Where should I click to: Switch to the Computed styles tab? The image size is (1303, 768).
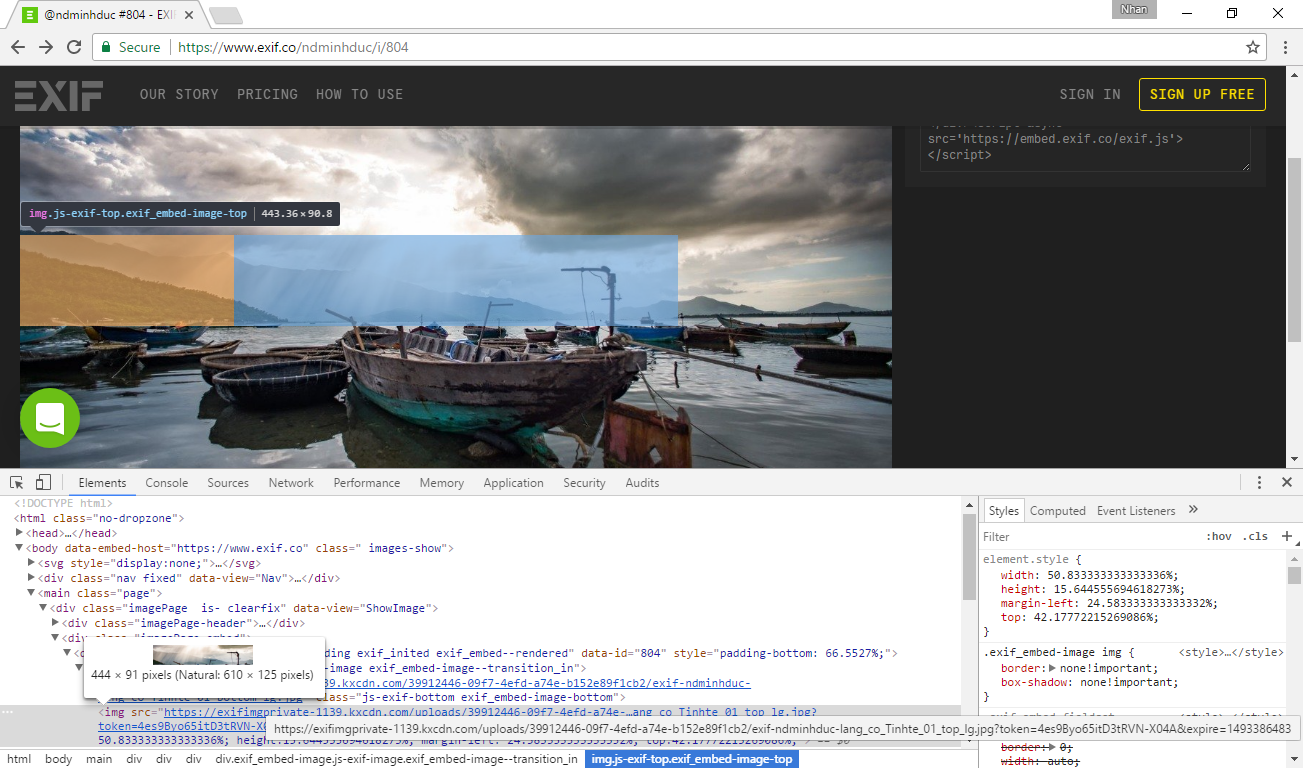[x=1058, y=511]
